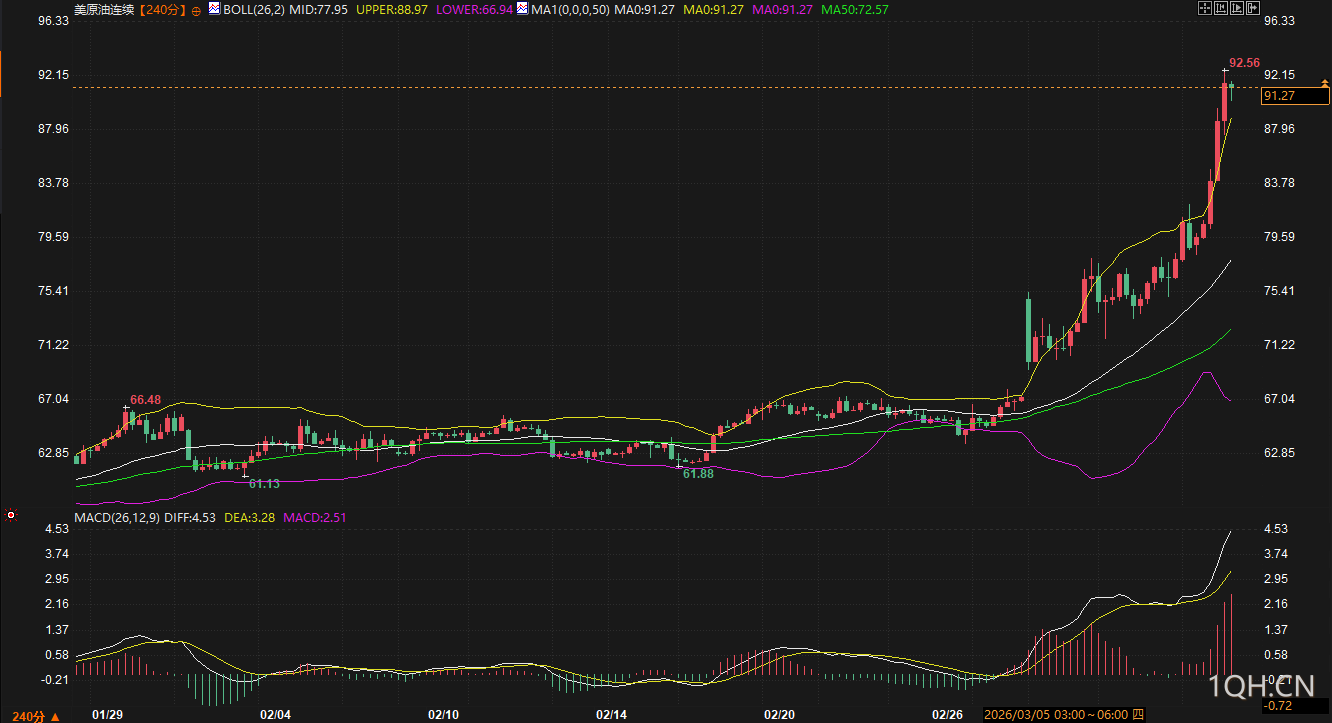This screenshot has width=1332, height=723.
Task: Click the MA1(0,0,0,50) indicator label
Action: click(x=569, y=10)
